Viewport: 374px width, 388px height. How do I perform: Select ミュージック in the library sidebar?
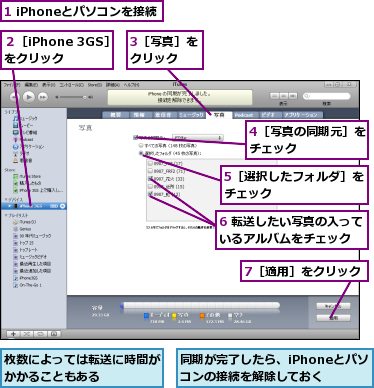25,118
